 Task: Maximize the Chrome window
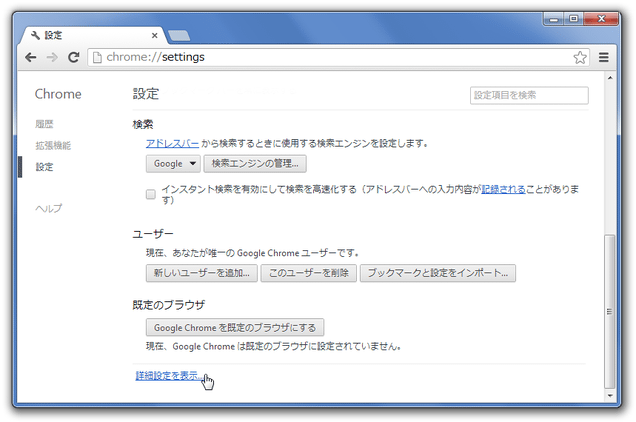573,19
